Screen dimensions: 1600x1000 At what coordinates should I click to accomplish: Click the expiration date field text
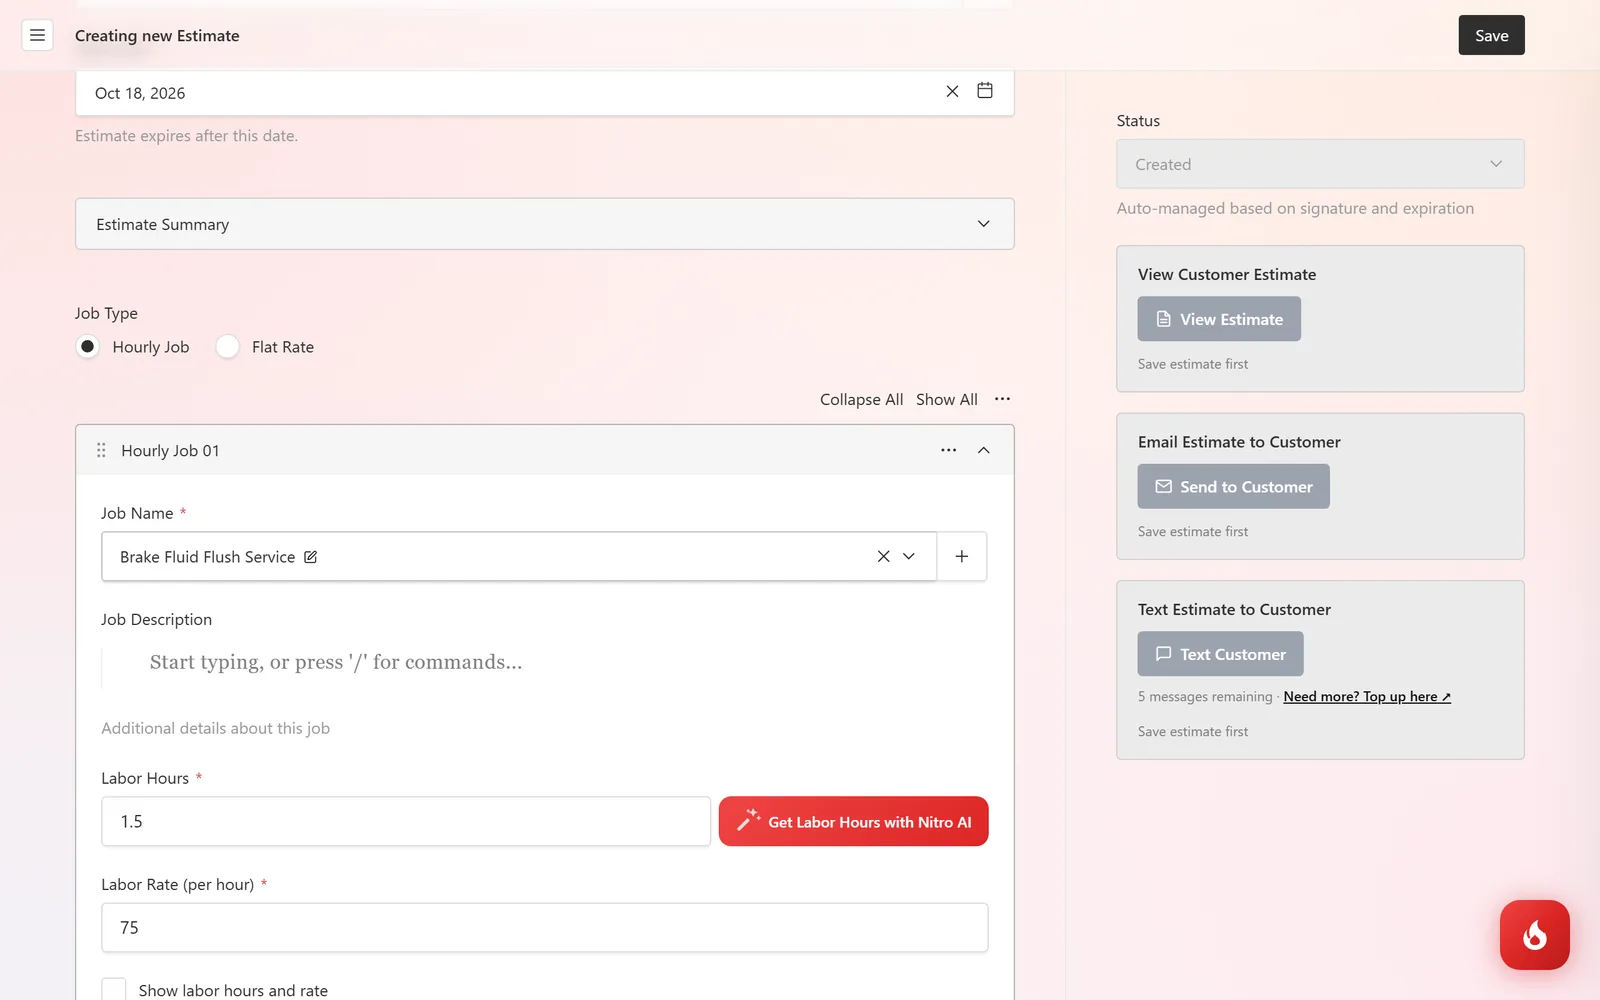click(x=140, y=93)
